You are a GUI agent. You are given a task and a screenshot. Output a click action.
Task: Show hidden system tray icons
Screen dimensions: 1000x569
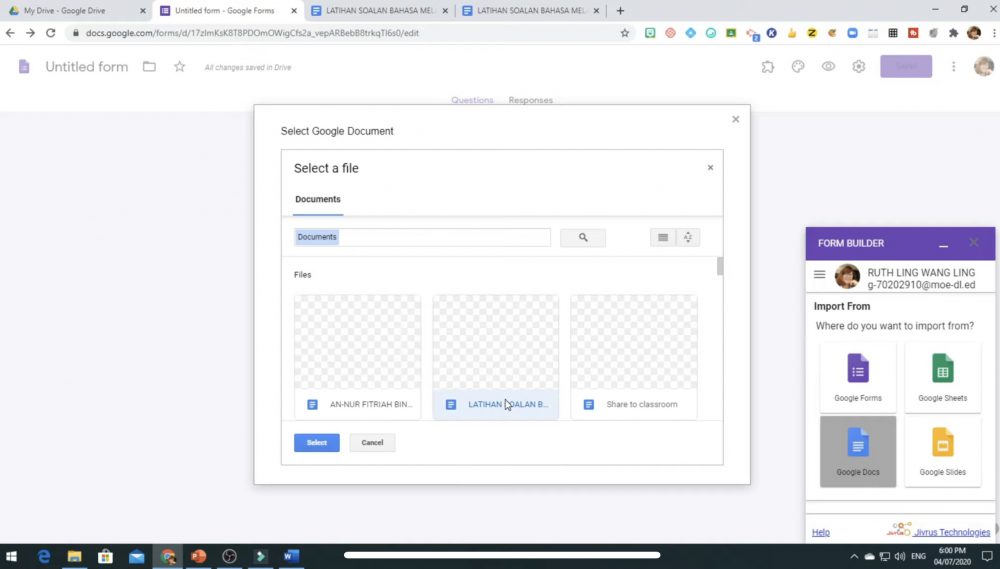[854, 557]
